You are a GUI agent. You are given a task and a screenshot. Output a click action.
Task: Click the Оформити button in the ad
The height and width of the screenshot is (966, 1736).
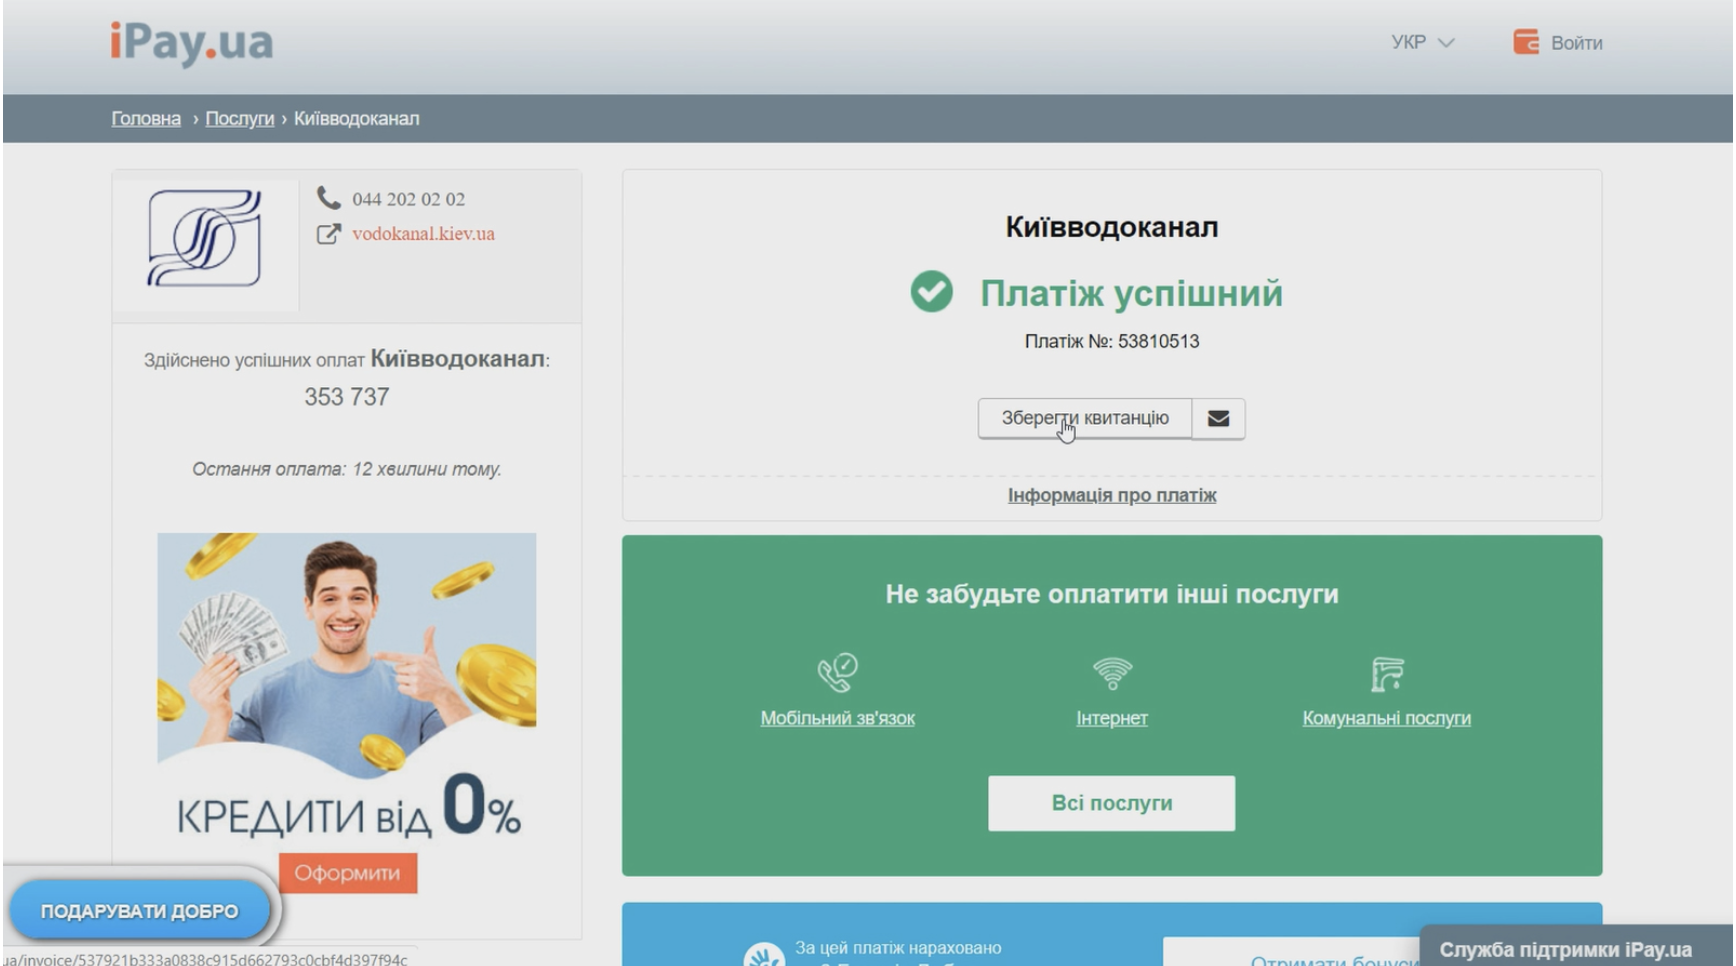click(347, 873)
